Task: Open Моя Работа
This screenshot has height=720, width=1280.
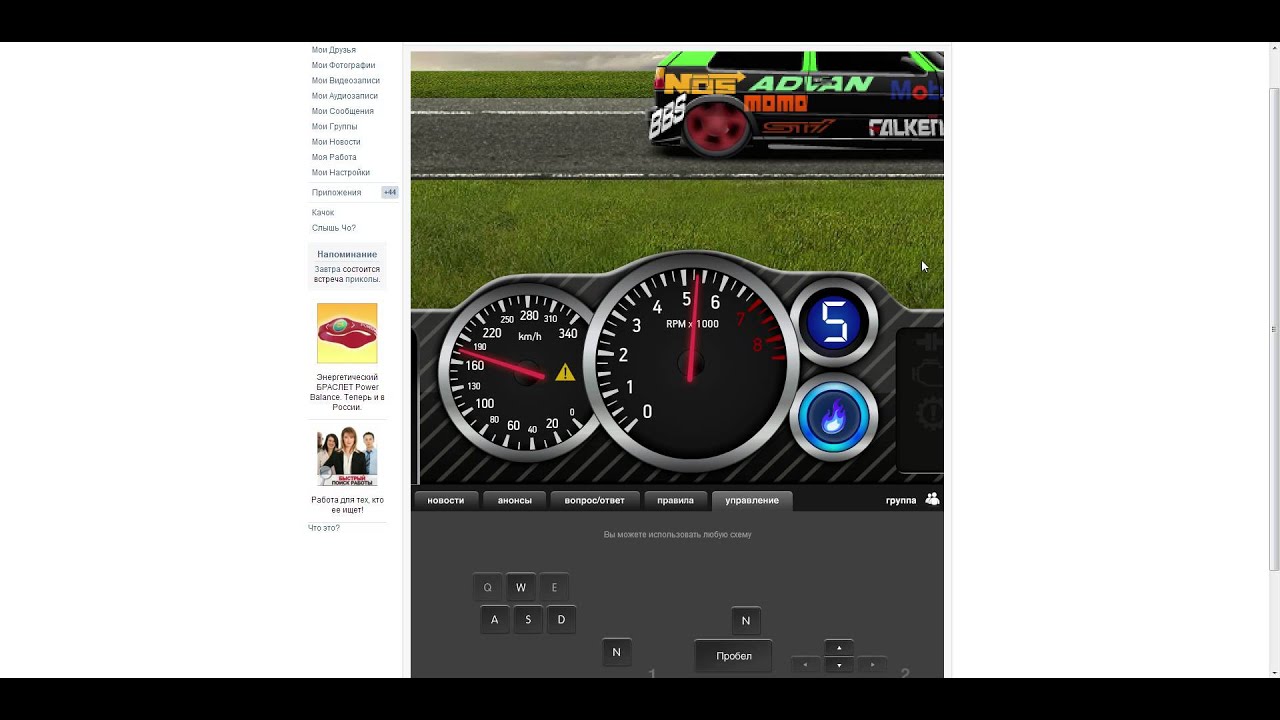Action: pyautogui.click(x=334, y=157)
